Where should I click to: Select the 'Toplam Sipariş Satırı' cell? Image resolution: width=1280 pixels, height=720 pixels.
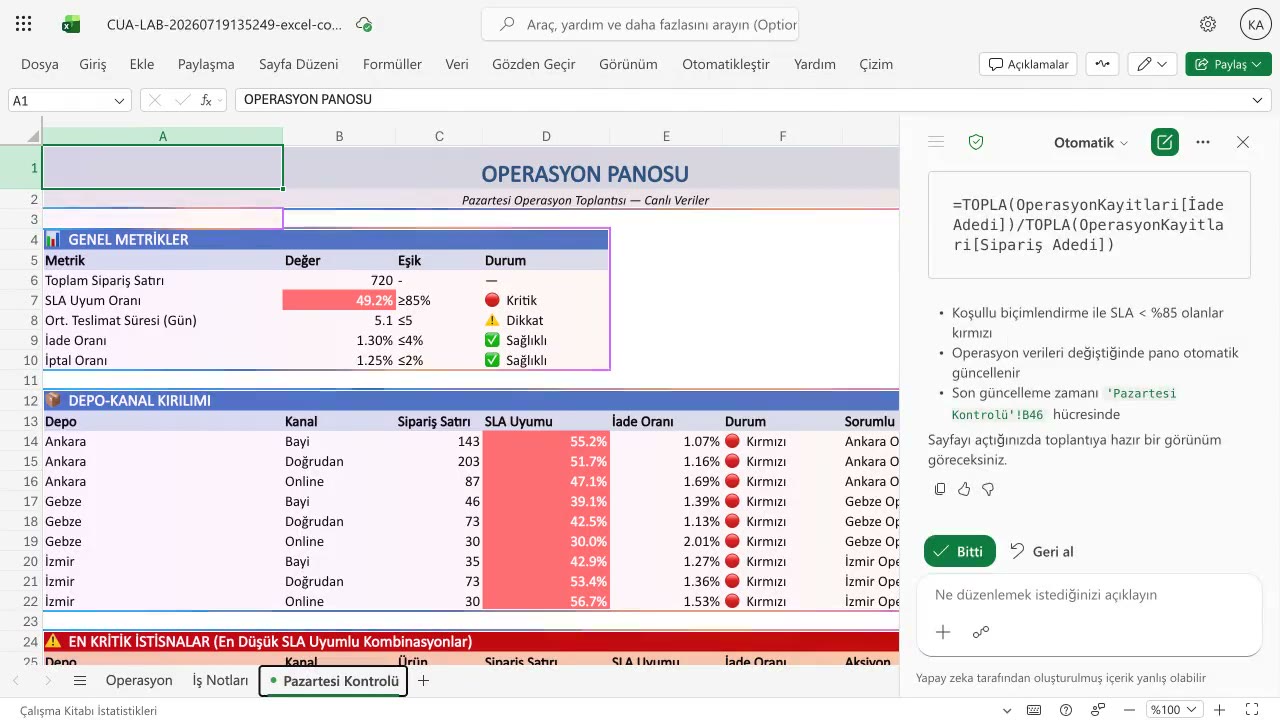point(162,280)
